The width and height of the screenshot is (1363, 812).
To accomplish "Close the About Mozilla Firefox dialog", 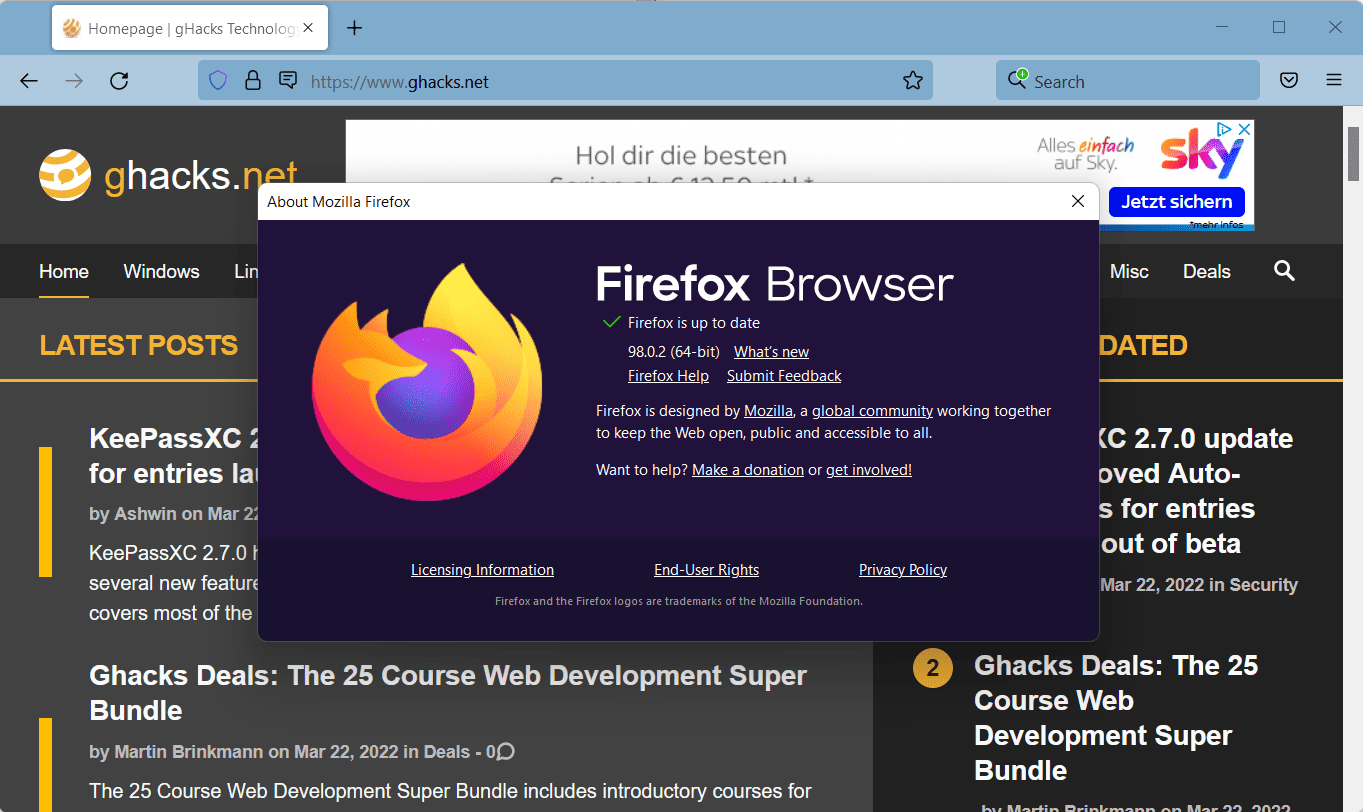I will pyautogui.click(x=1078, y=201).
